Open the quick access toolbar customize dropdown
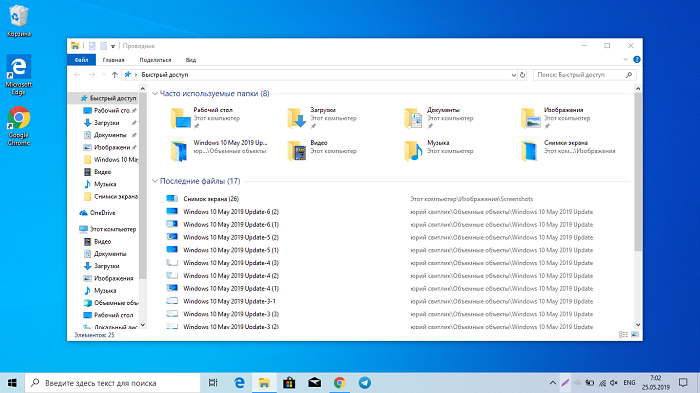The image size is (700, 393). (x=113, y=46)
